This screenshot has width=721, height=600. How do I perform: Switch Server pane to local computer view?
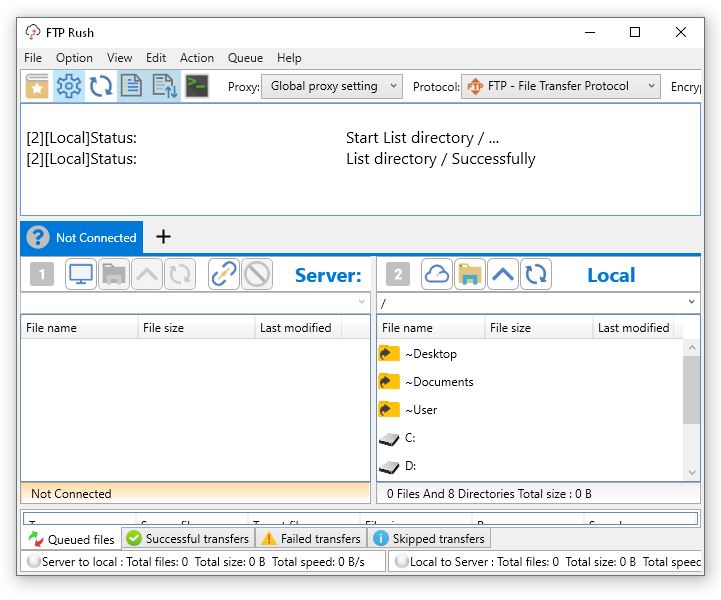tap(82, 275)
